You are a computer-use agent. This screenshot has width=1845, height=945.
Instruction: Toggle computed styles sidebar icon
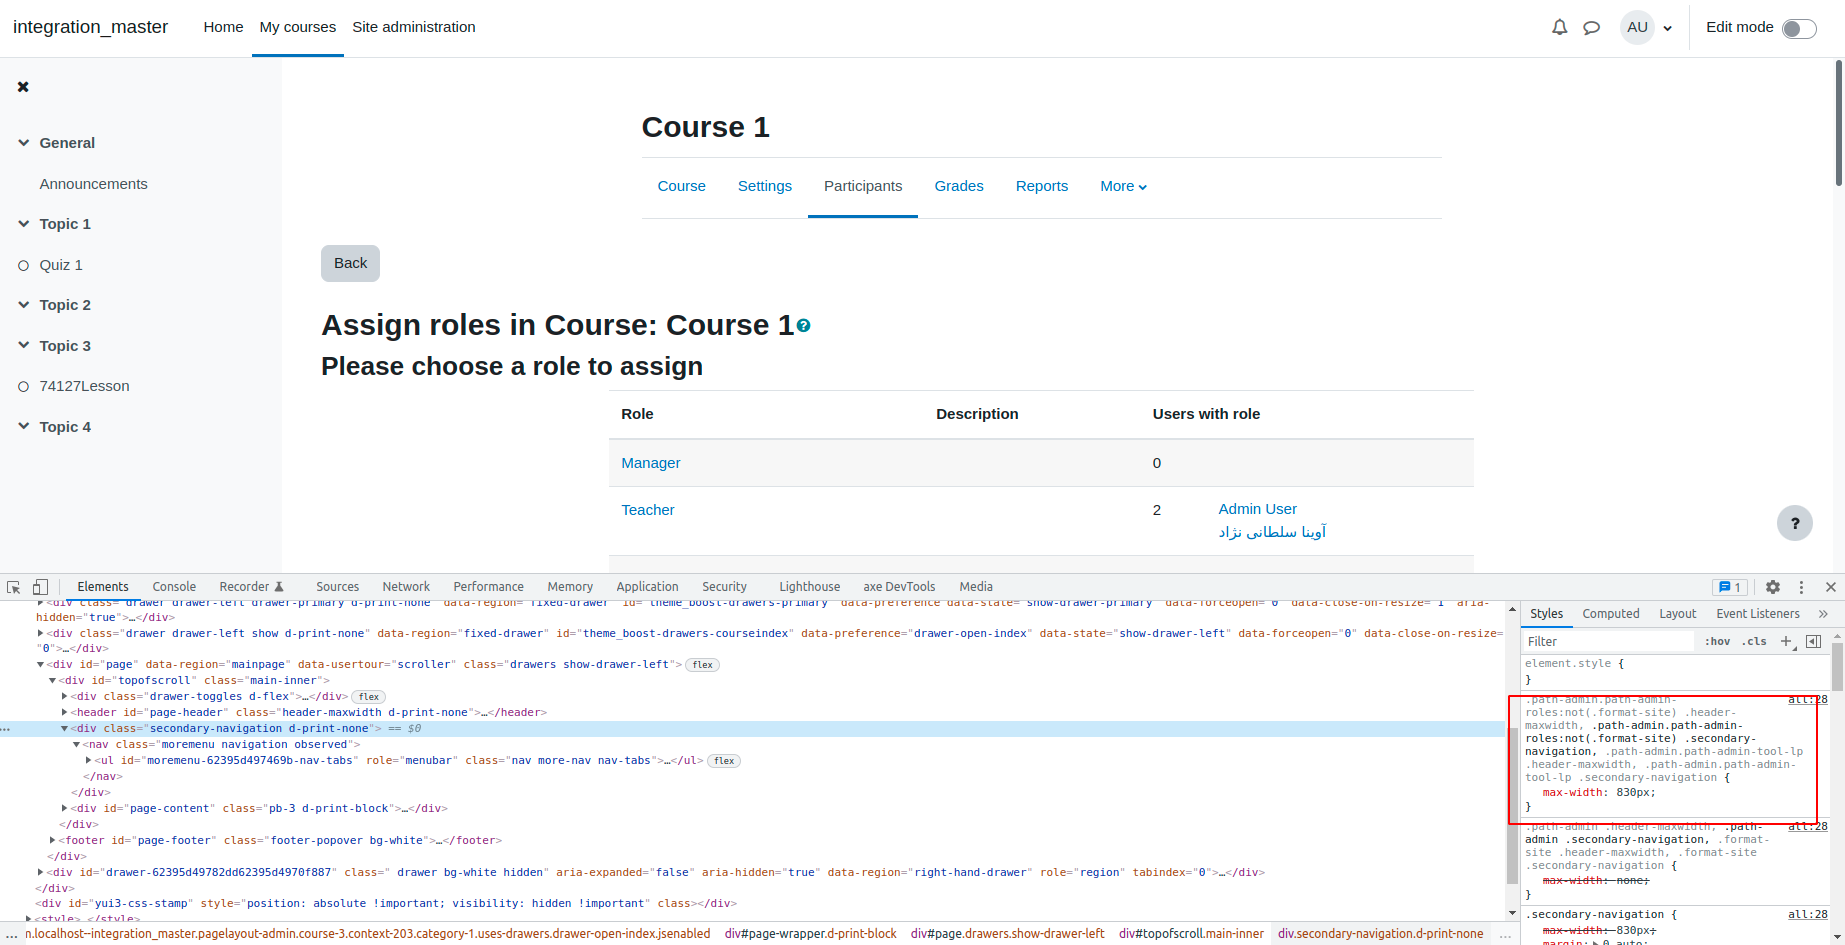pyautogui.click(x=1813, y=642)
